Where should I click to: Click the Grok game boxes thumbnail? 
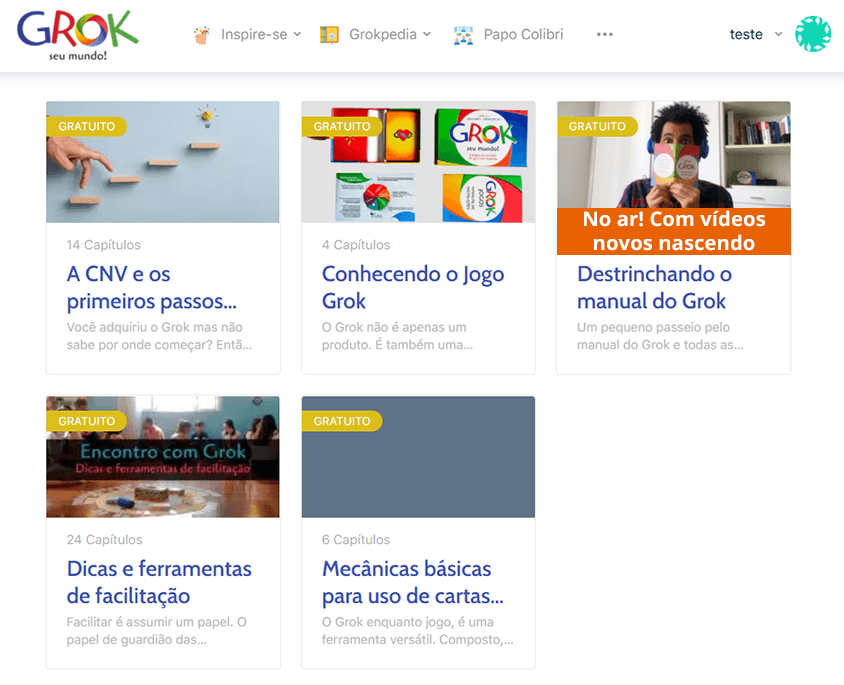click(x=418, y=162)
